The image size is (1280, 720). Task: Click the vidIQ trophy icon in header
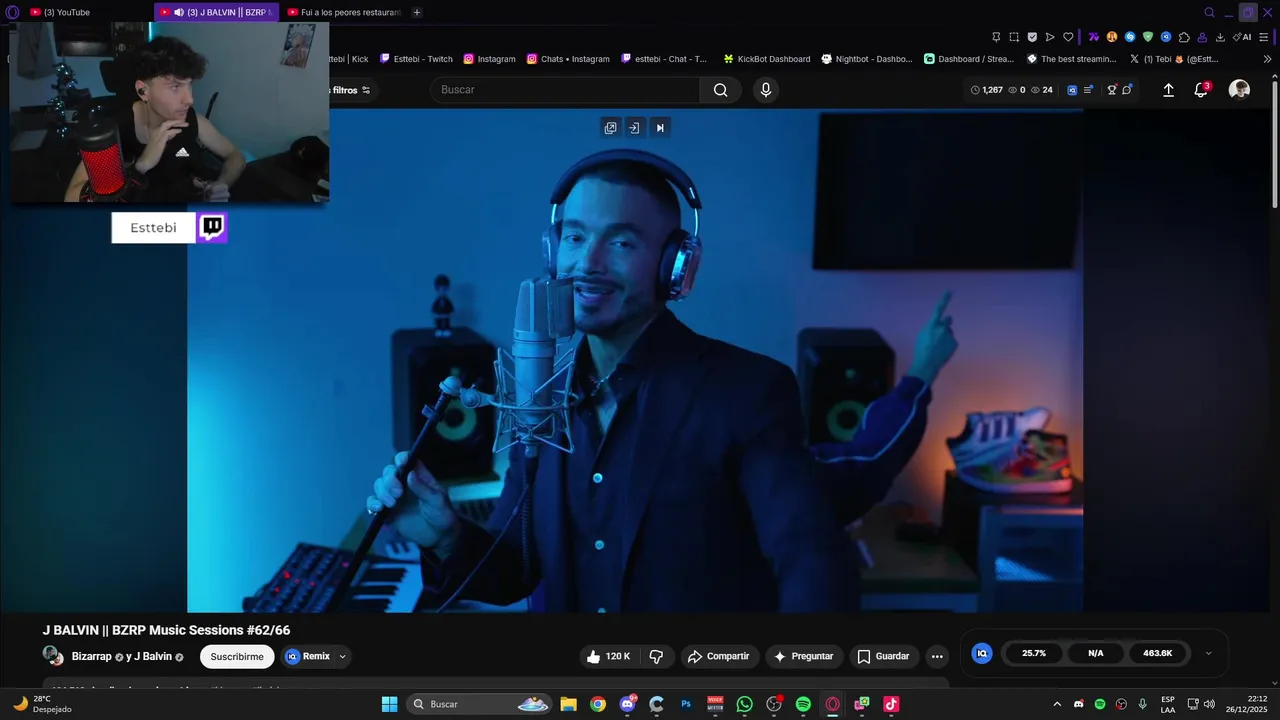[1111, 90]
